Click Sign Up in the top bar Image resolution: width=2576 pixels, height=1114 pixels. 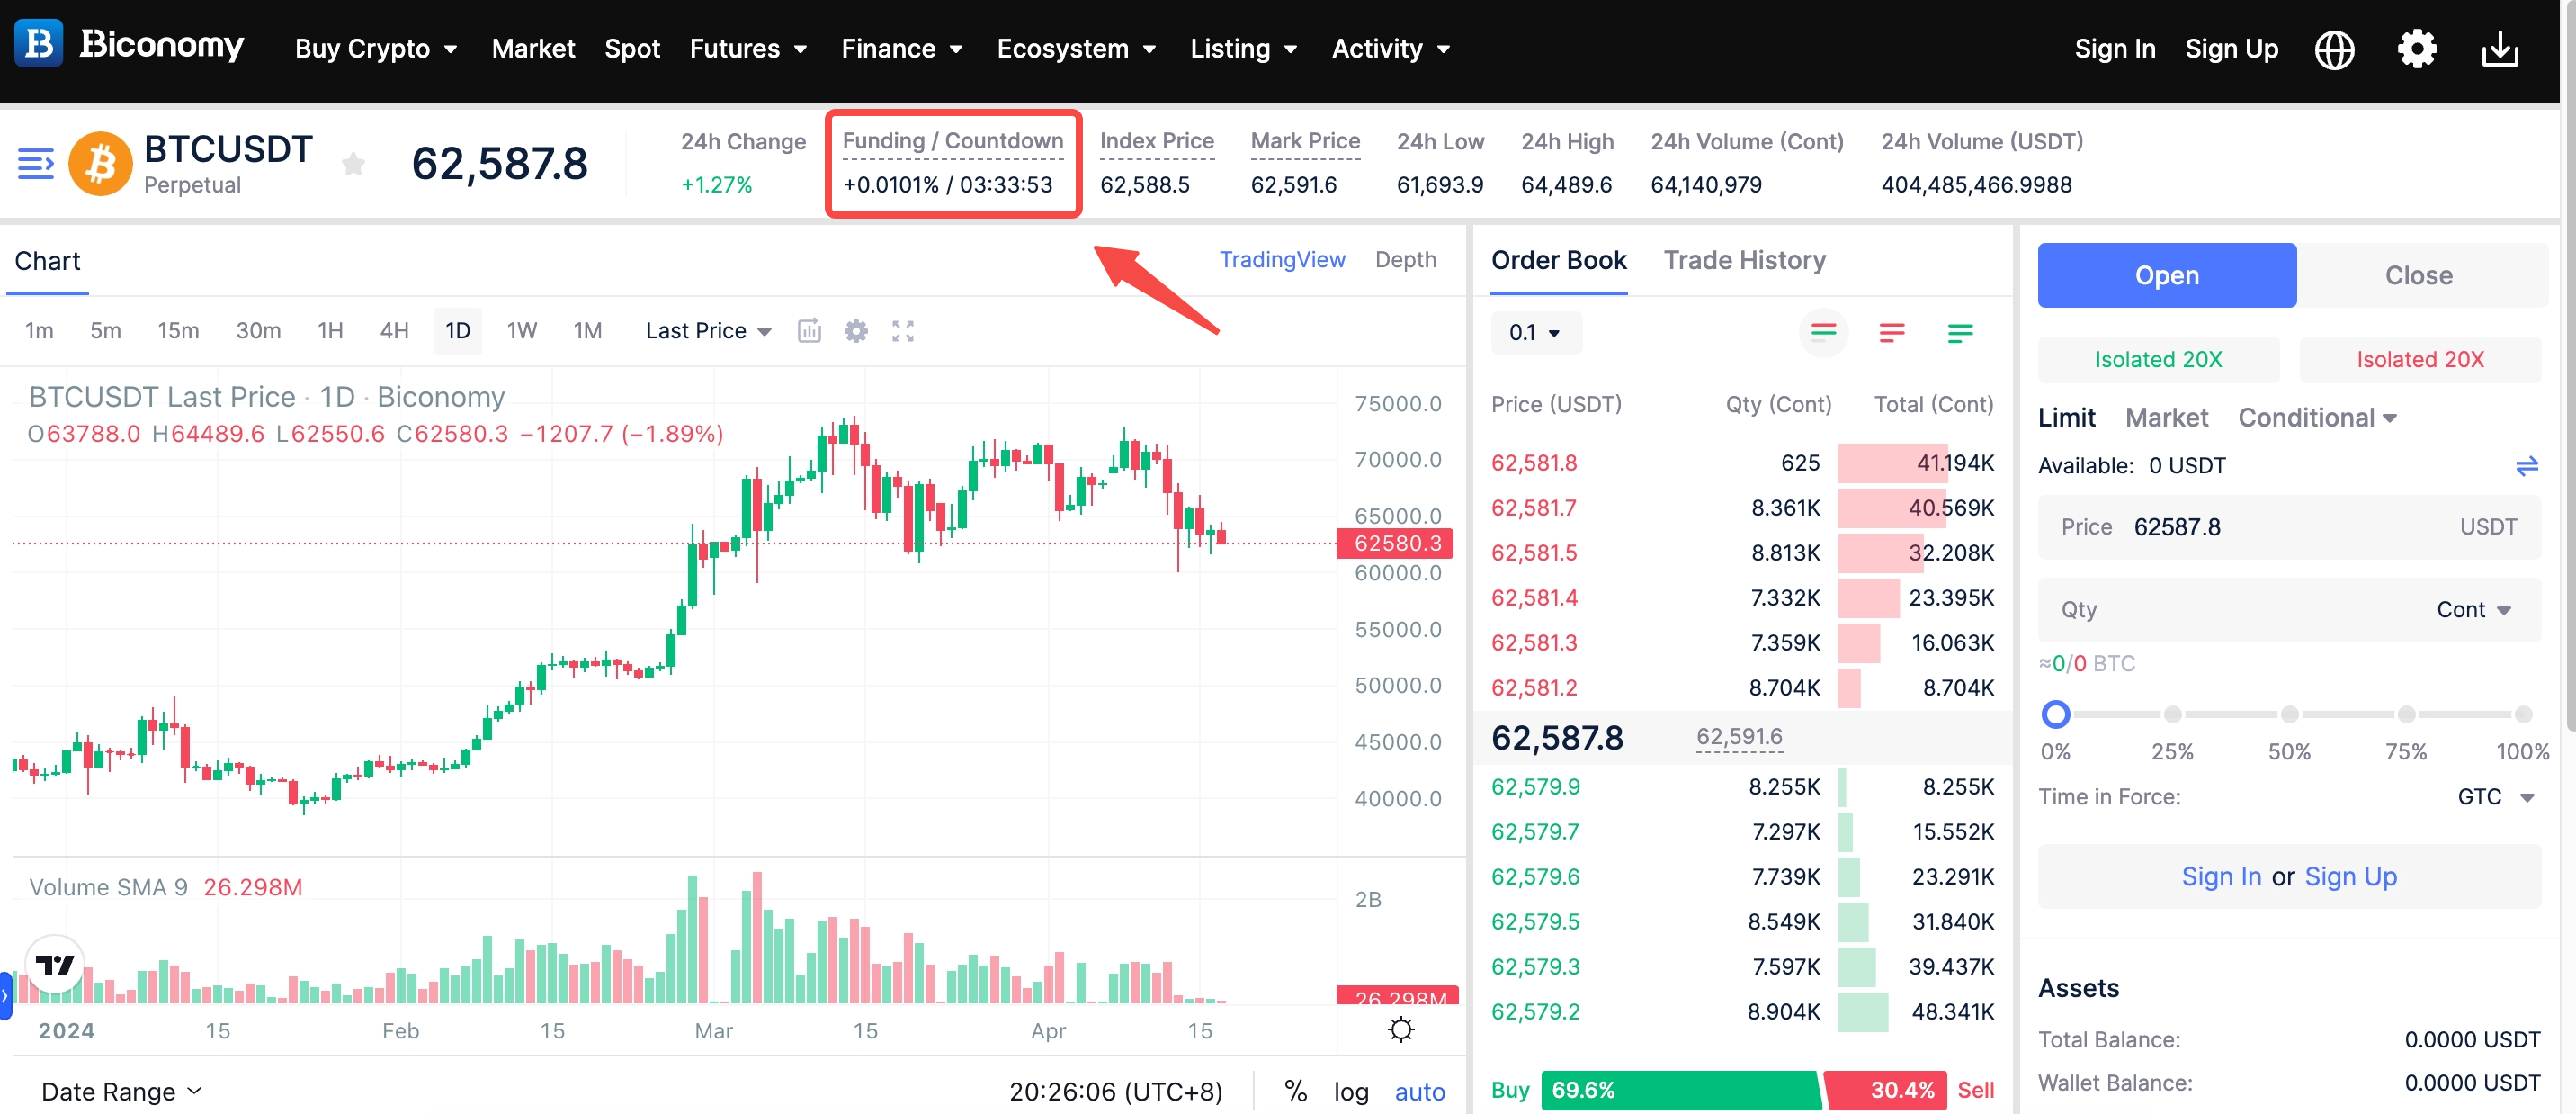click(2231, 49)
